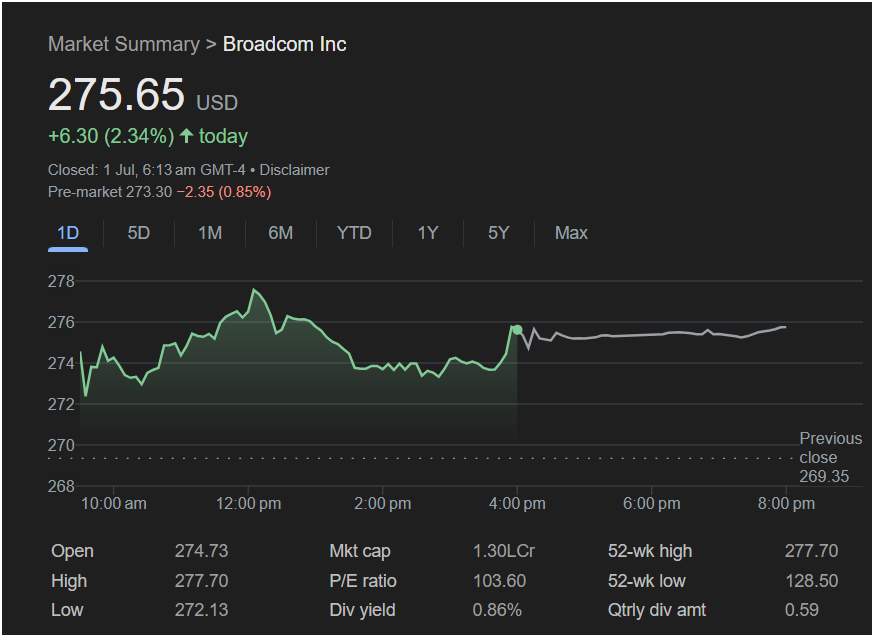Switch to the 5D time range tab

point(139,233)
